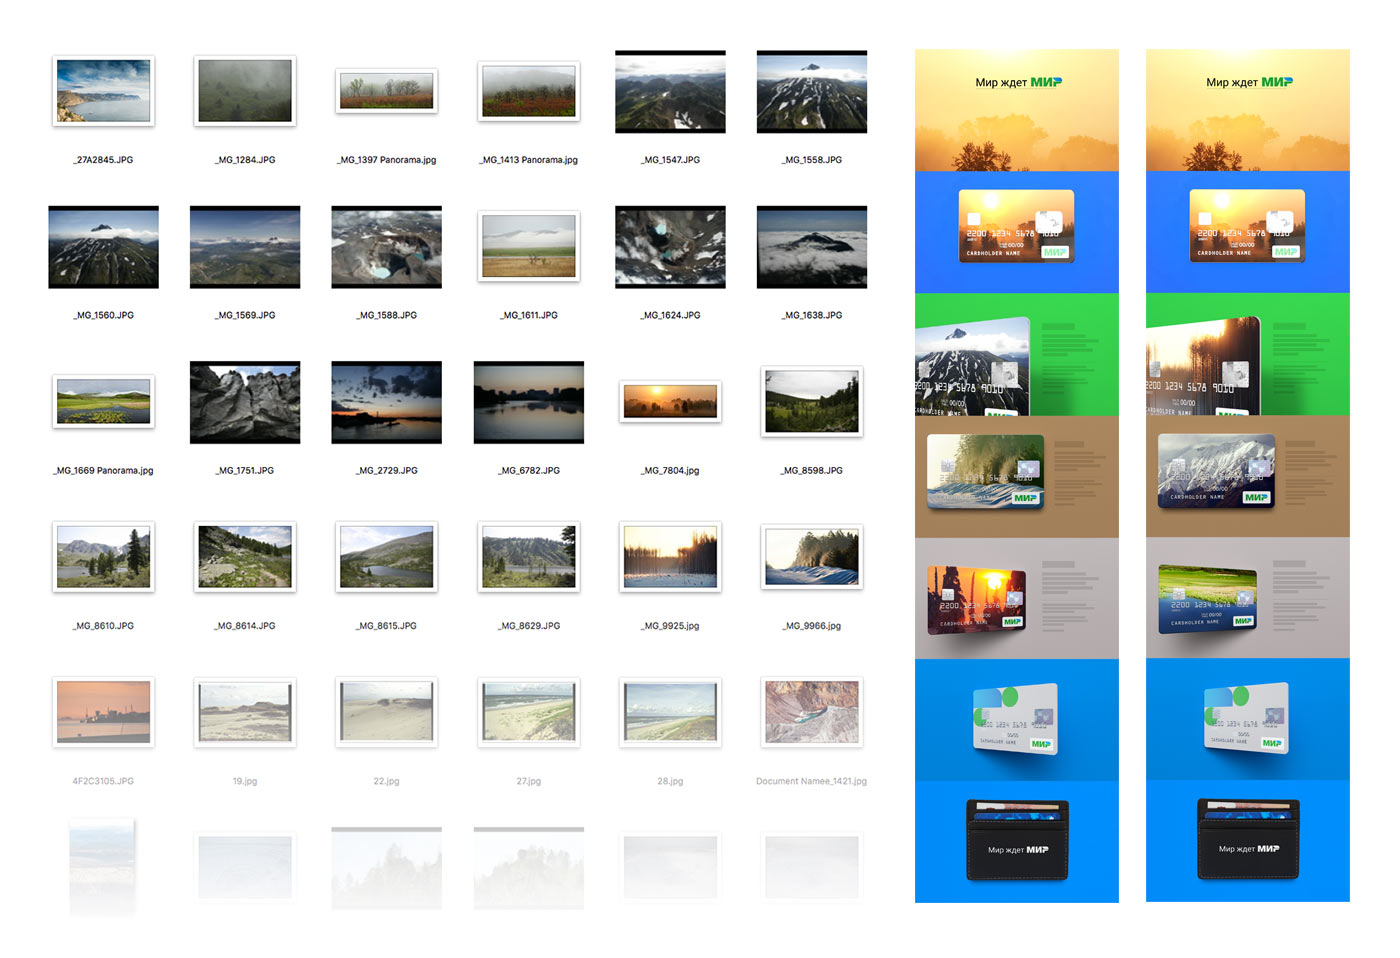This screenshot has height=958, width=1400.
Task: Click the _MG_6782.JPG file name label
Action: click(x=529, y=470)
